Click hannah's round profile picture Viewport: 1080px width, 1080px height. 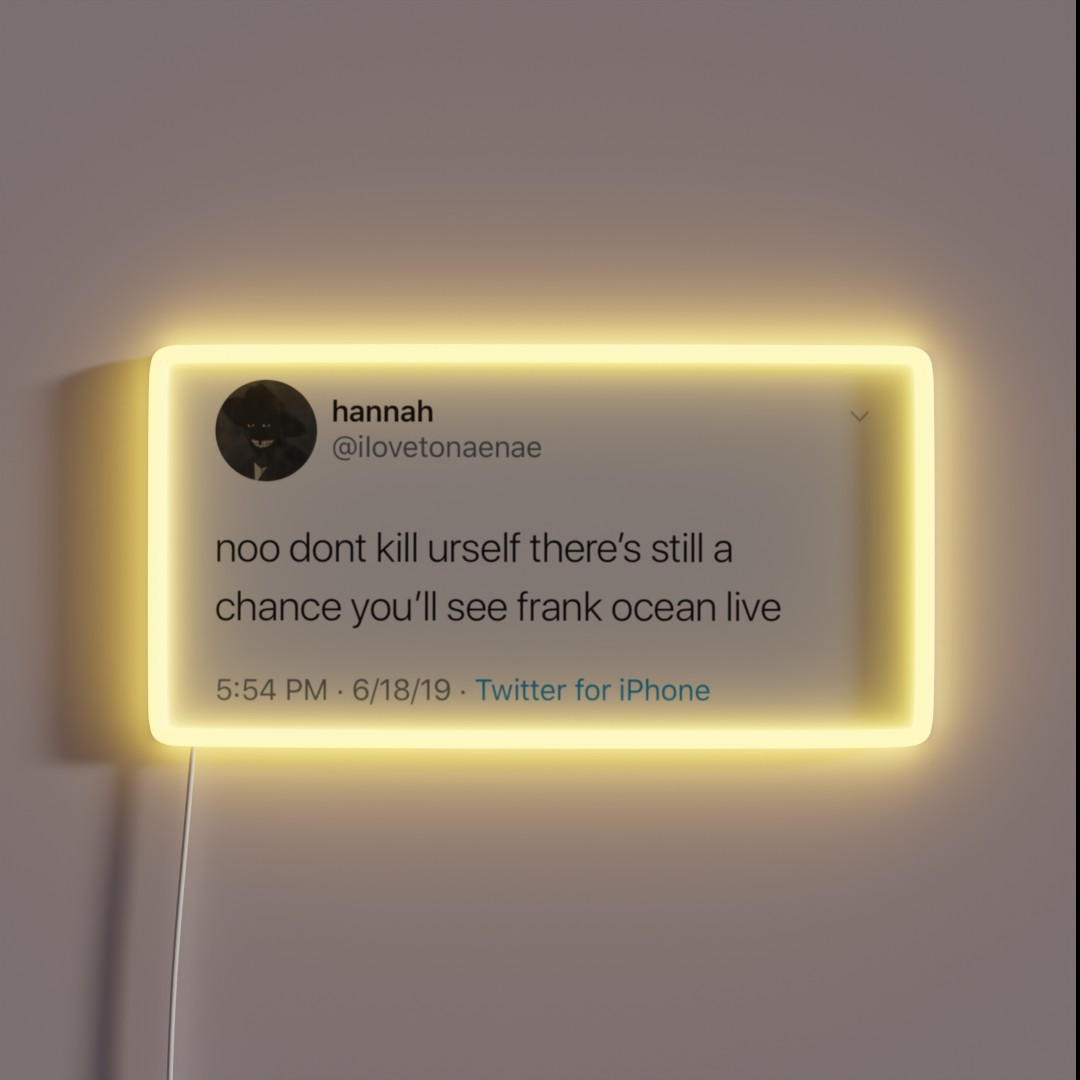coord(266,430)
